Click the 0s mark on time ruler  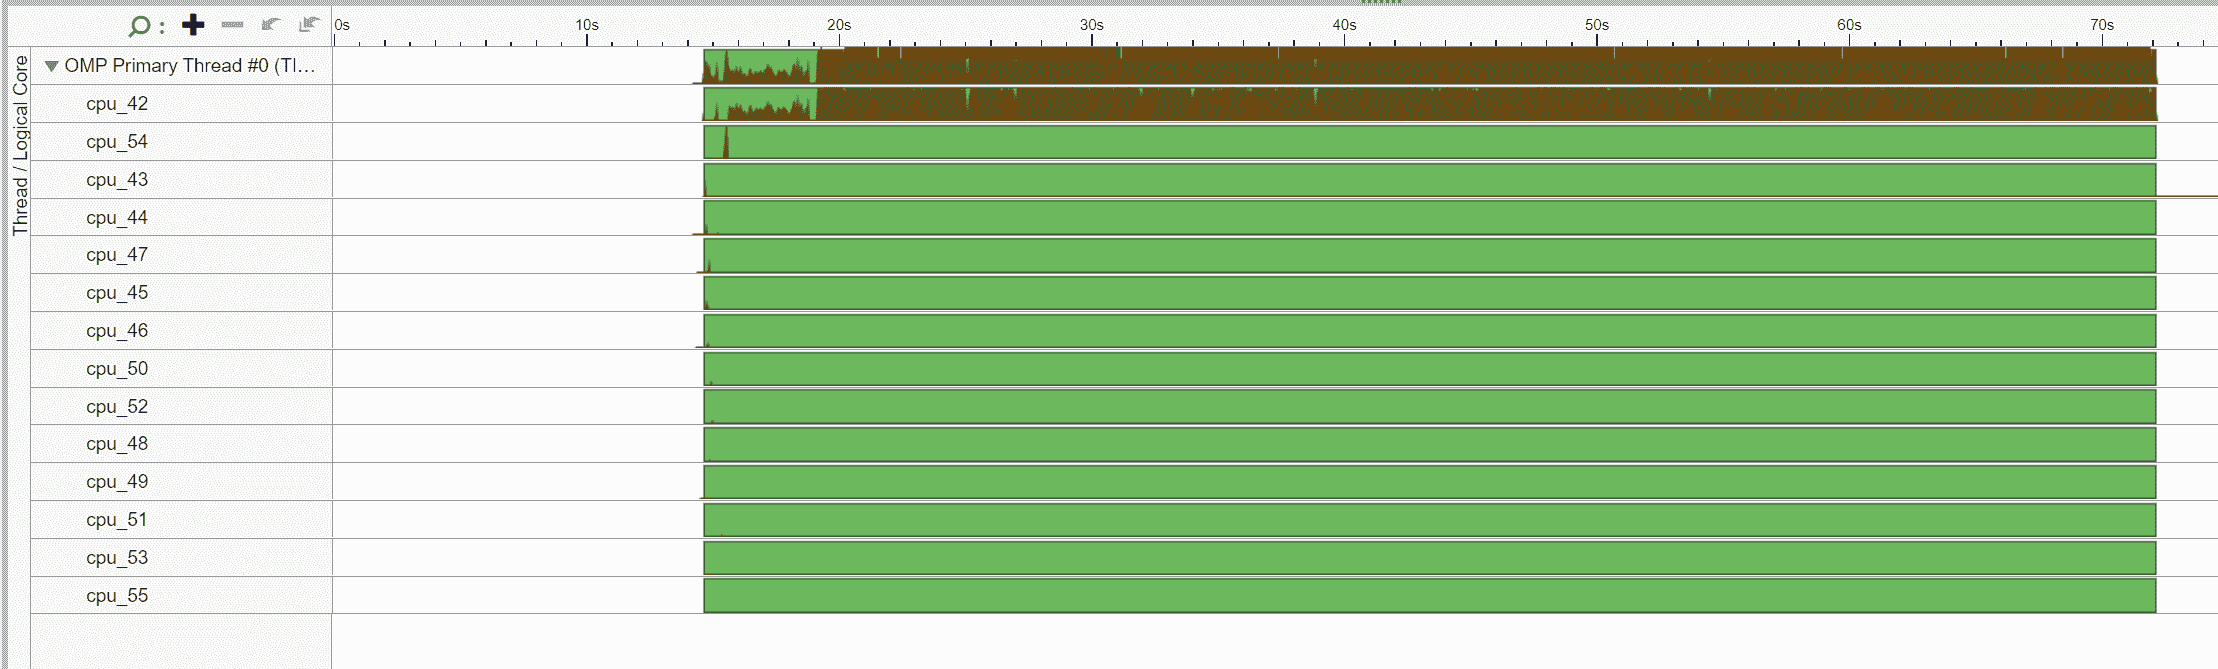[x=342, y=25]
